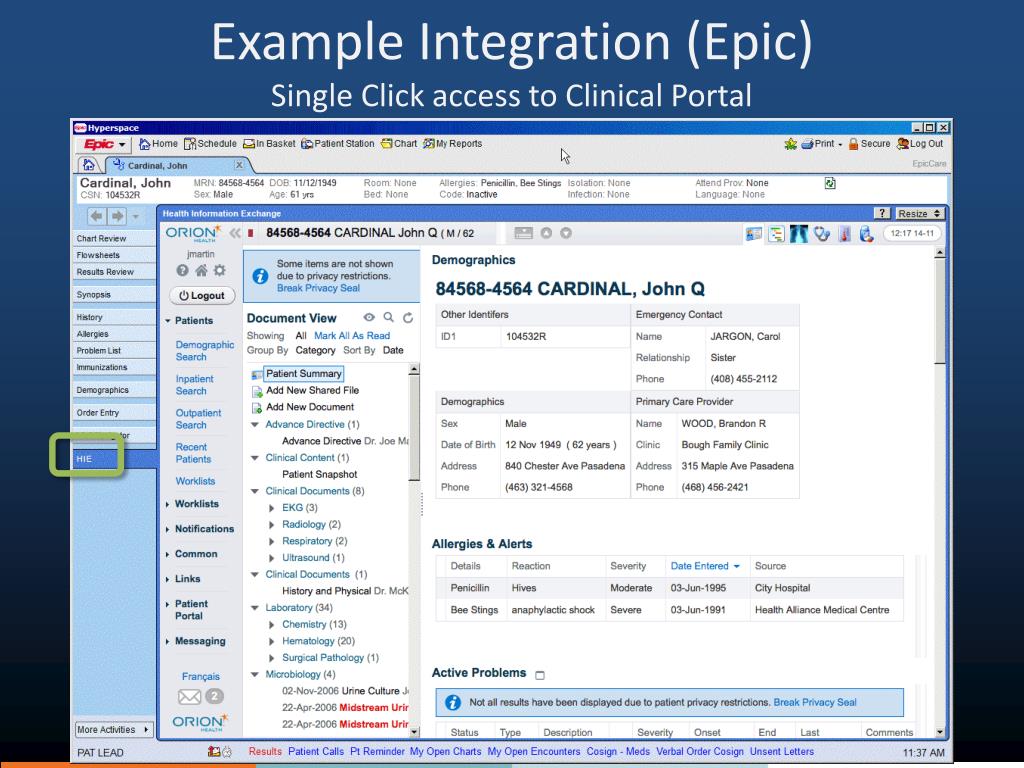The height and width of the screenshot is (768, 1024).
Task: Click Log Out in the toolbar
Action: pyautogui.click(x=920, y=144)
